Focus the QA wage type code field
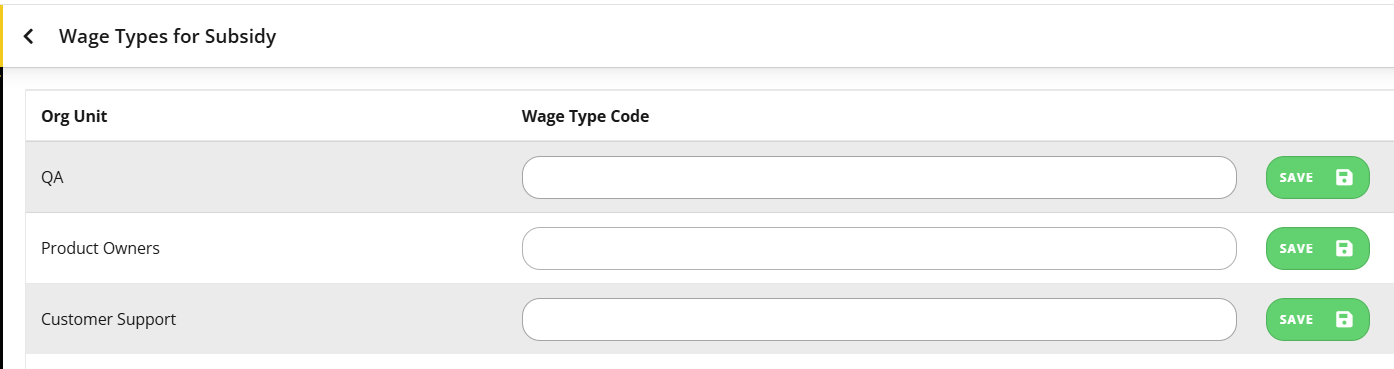The height and width of the screenshot is (369, 1394). (x=879, y=177)
